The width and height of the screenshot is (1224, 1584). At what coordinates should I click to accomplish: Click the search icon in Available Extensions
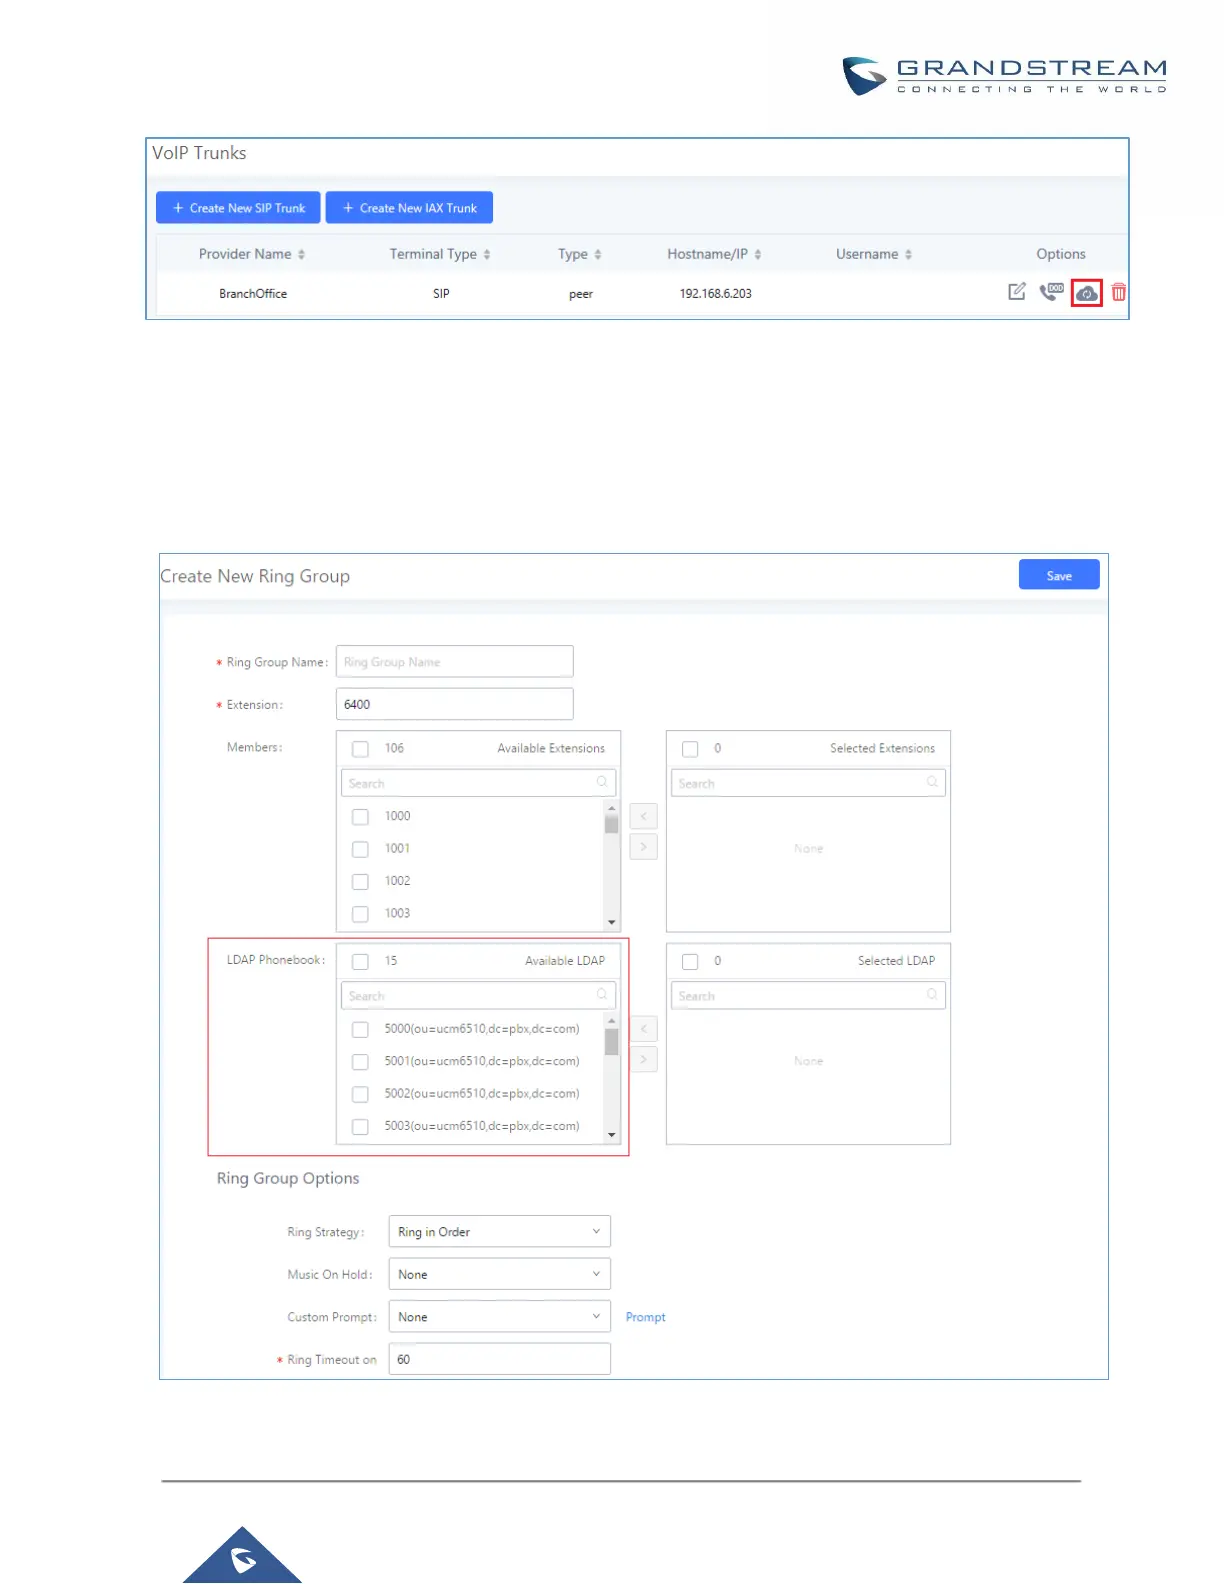pos(602,782)
